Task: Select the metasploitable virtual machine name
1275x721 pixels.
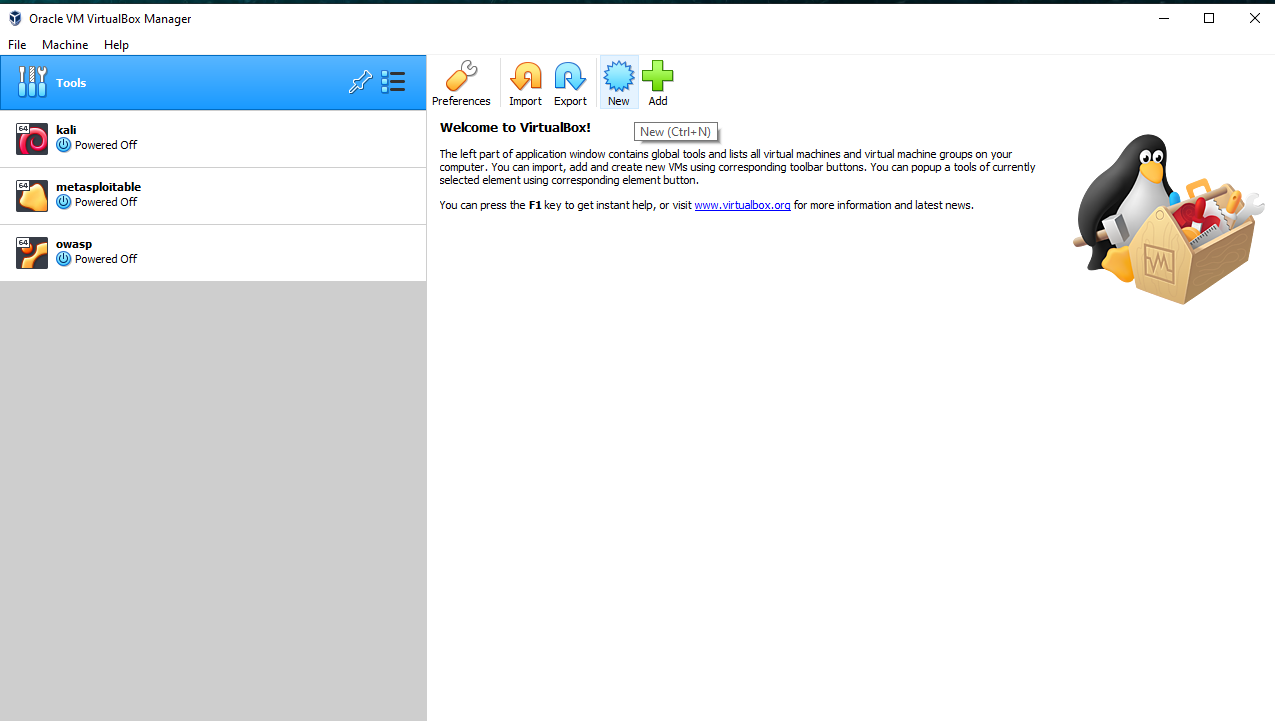Action: pos(98,187)
